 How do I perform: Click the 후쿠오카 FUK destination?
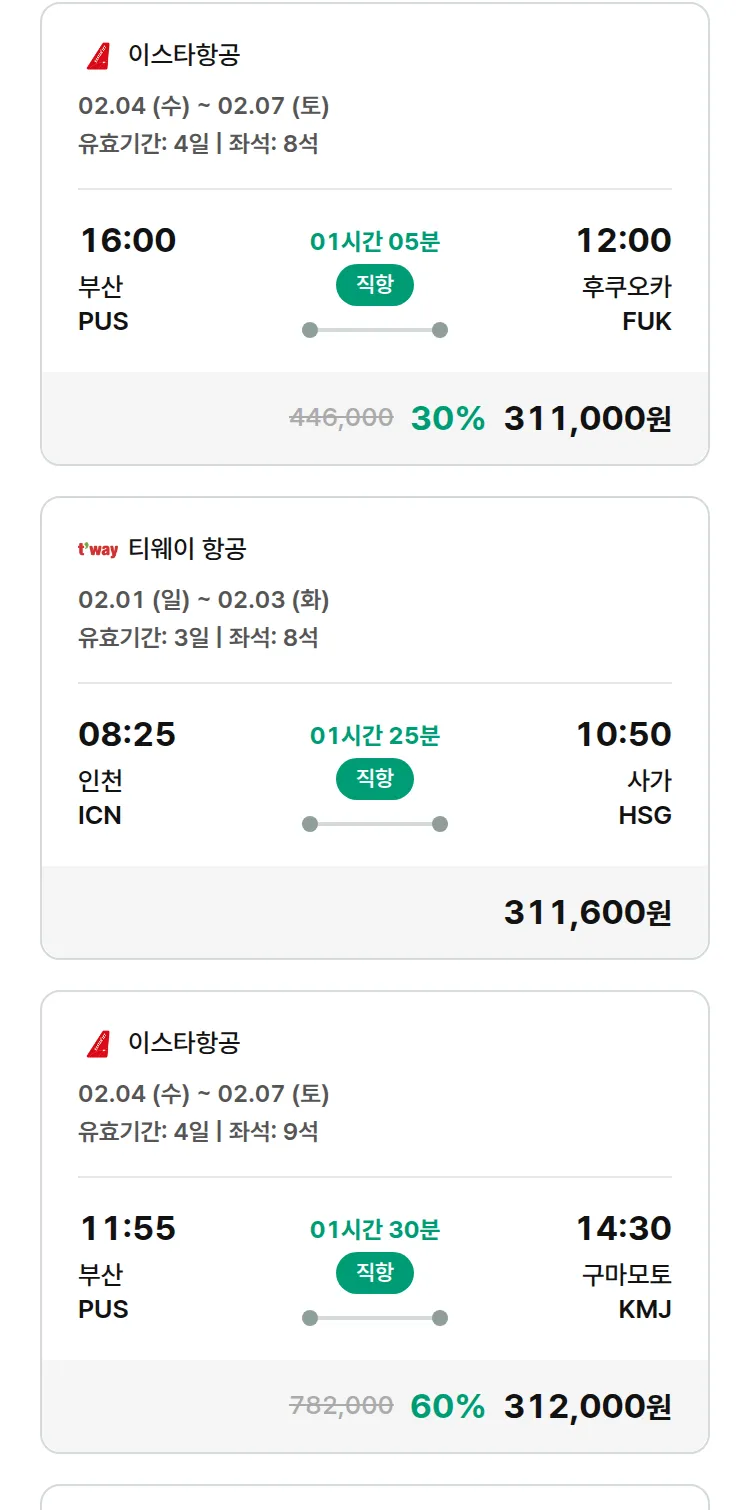(627, 303)
